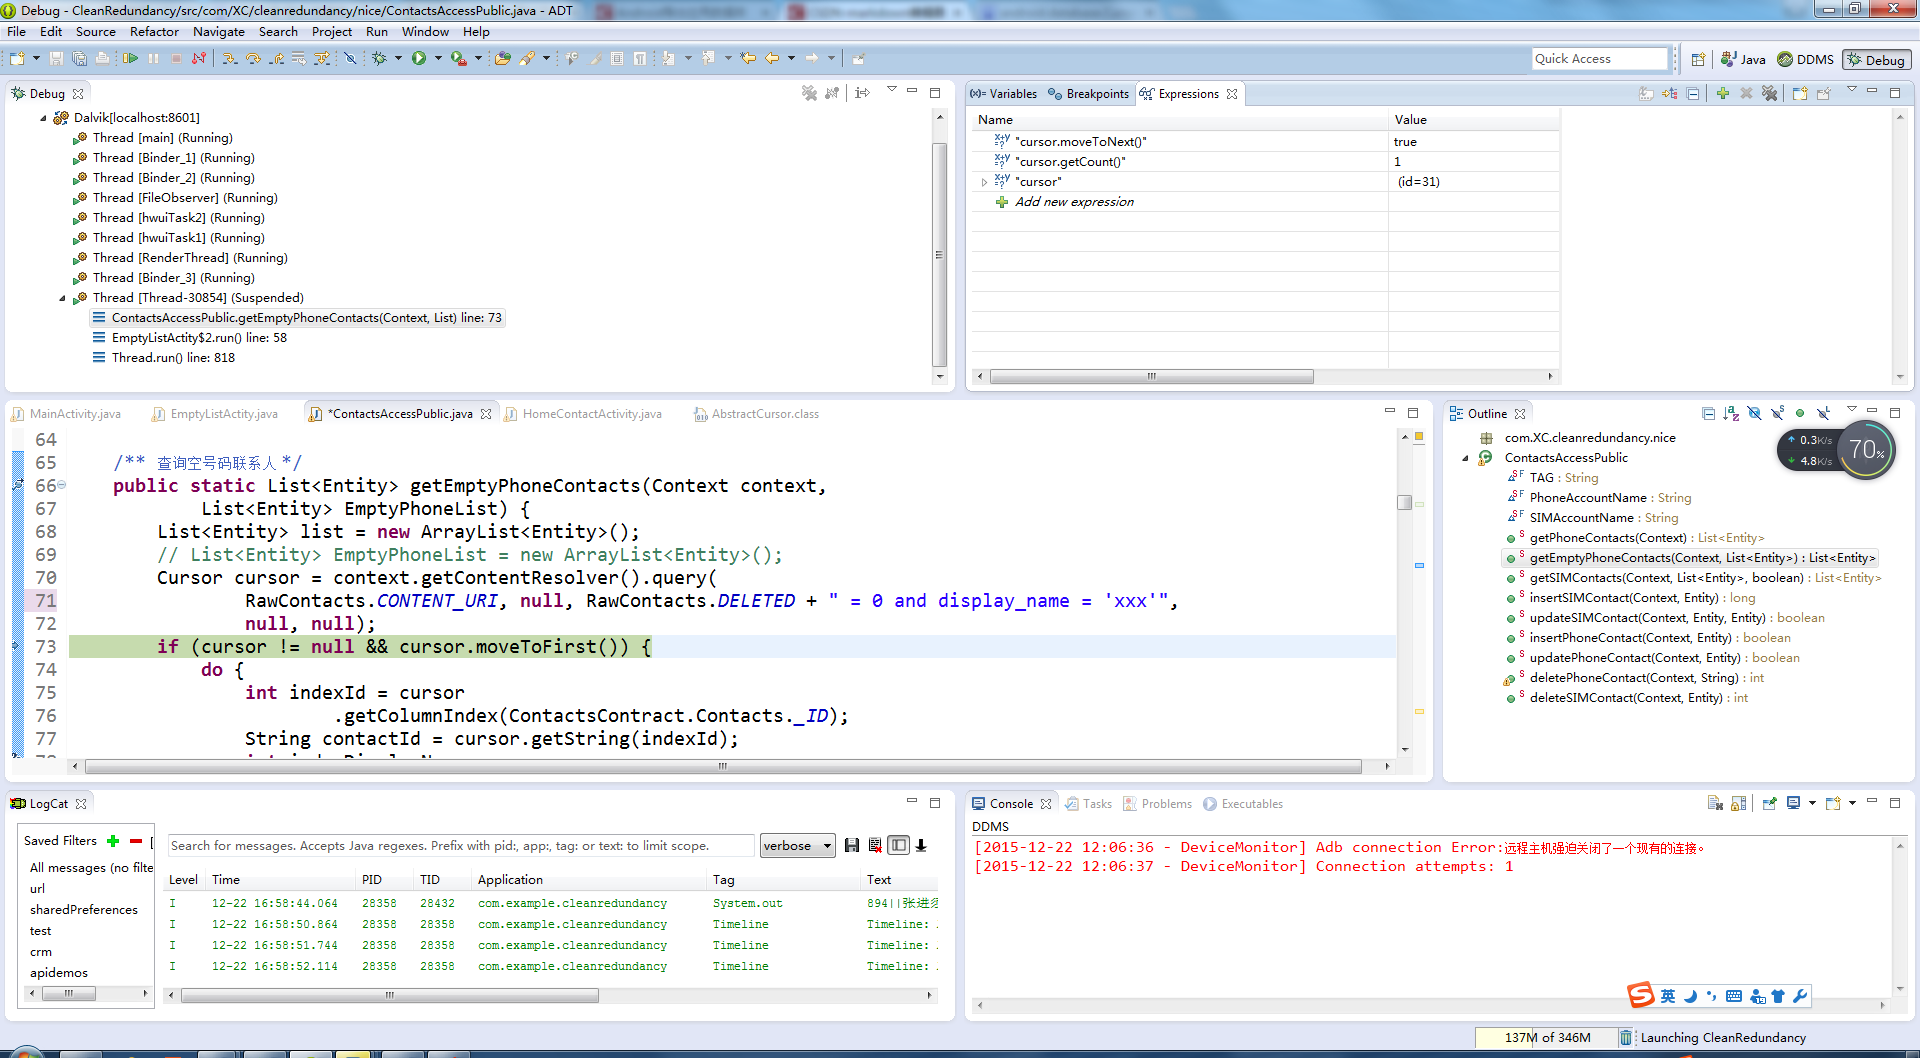The width and height of the screenshot is (1920, 1058).
Task: Toggle Show Type Names in Expressions toolbar
Action: point(1646,94)
